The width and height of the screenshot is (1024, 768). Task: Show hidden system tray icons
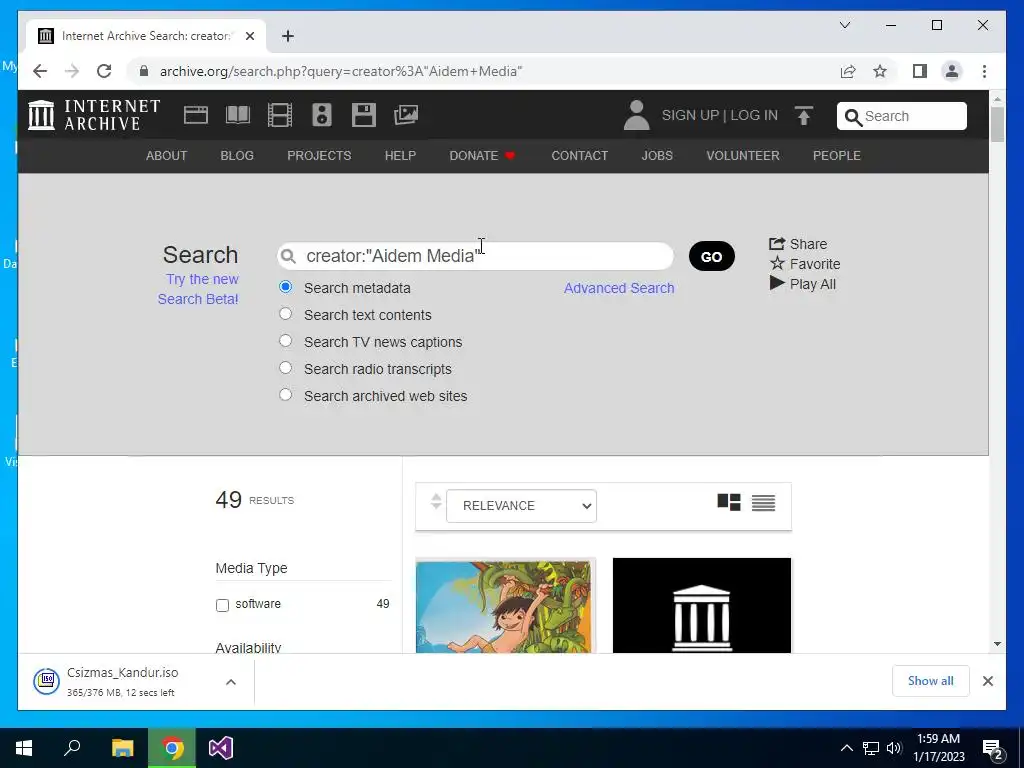[846, 748]
